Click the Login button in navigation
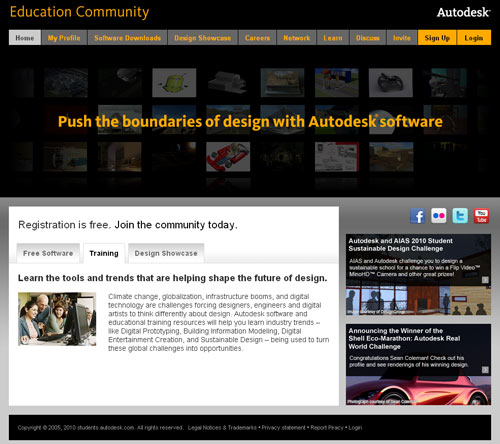The width and height of the screenshot is (500, 444). tap(474, 38)
